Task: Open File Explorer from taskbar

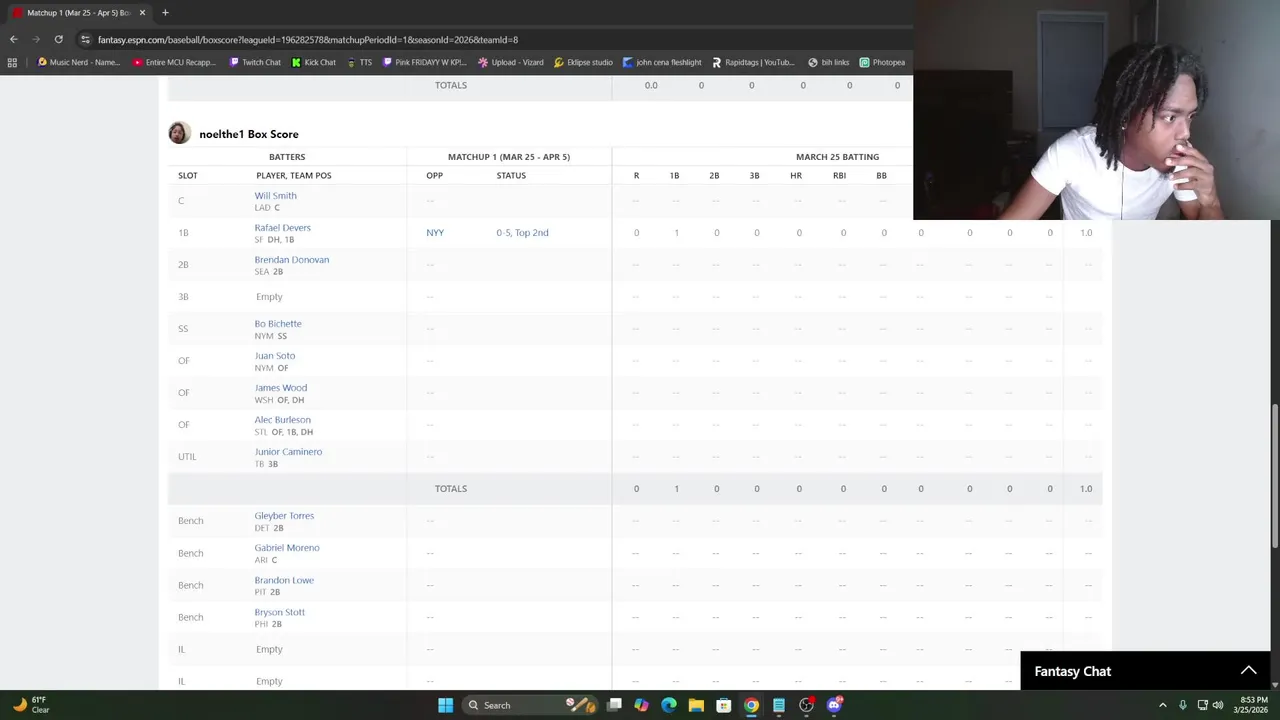Action: click(x=696, y=705)
